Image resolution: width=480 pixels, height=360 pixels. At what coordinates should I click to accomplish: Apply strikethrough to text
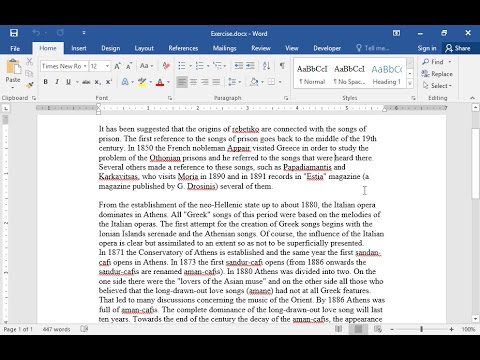point(86,82)
